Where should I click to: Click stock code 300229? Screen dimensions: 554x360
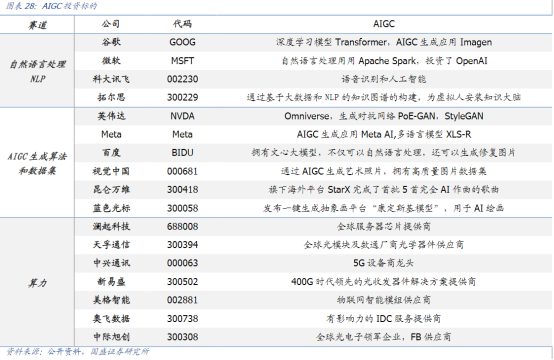[182, 98]
